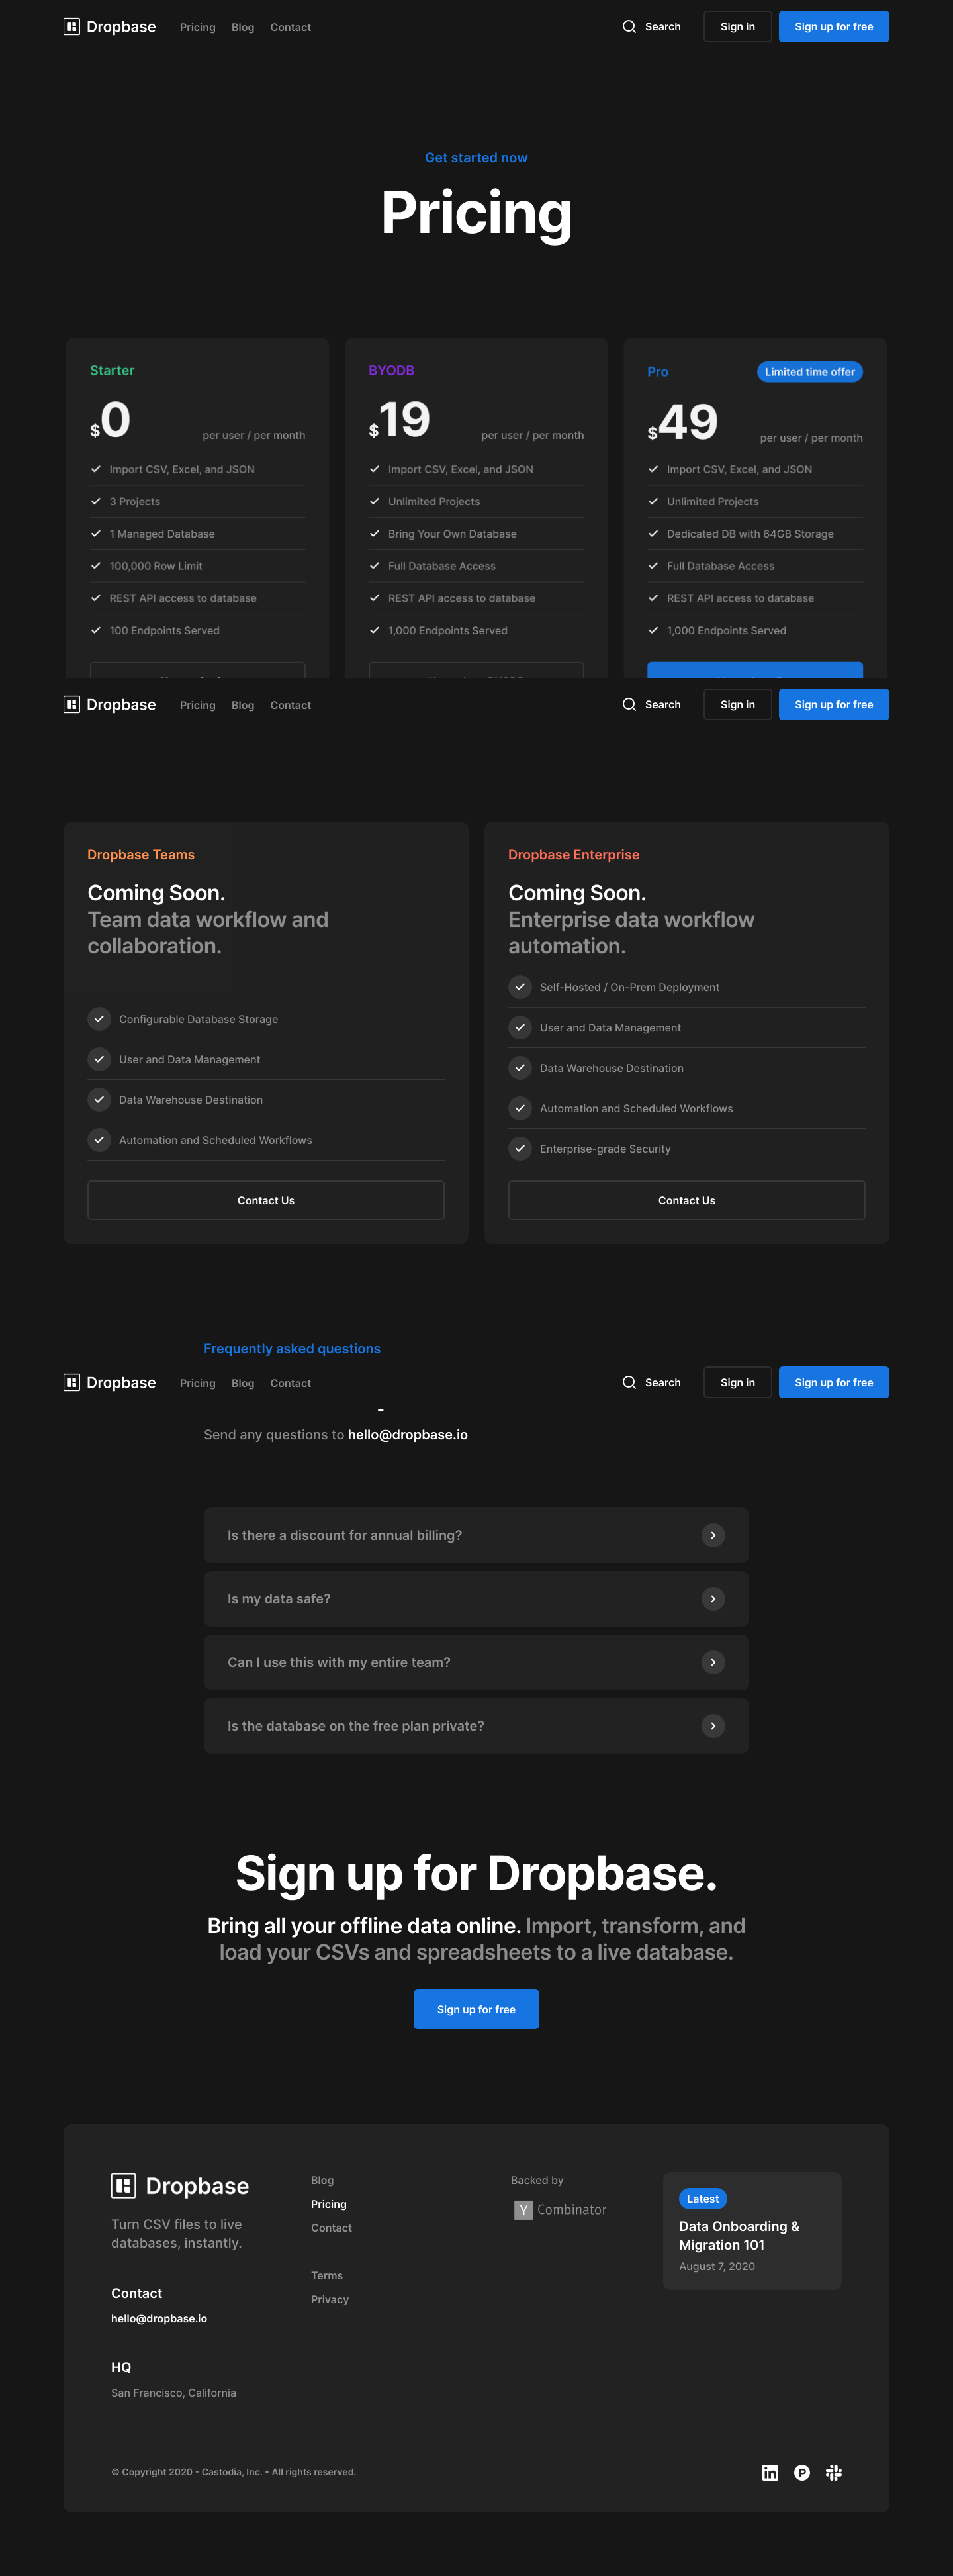Click Contact Us in the Dropbase Enterprise card
This screenshot has width=953, height=2576.
pos(687,1200)
